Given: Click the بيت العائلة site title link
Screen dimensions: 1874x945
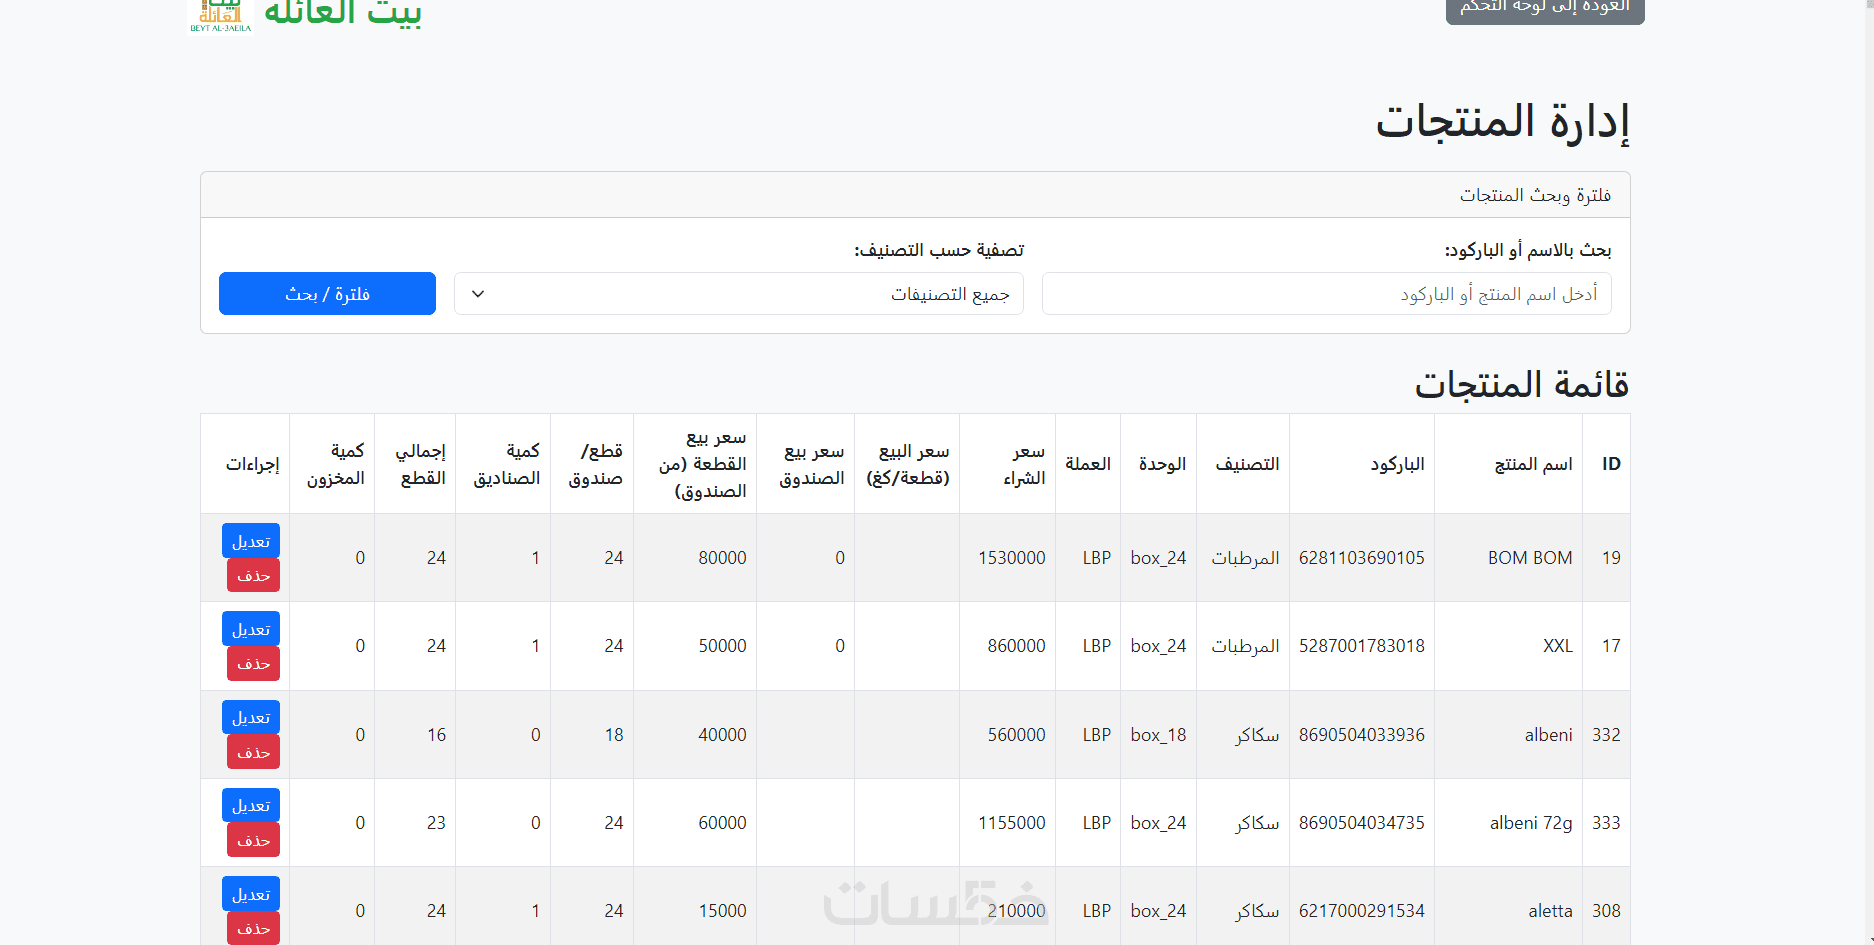Looking at the screenshot, I should [343, 14].
